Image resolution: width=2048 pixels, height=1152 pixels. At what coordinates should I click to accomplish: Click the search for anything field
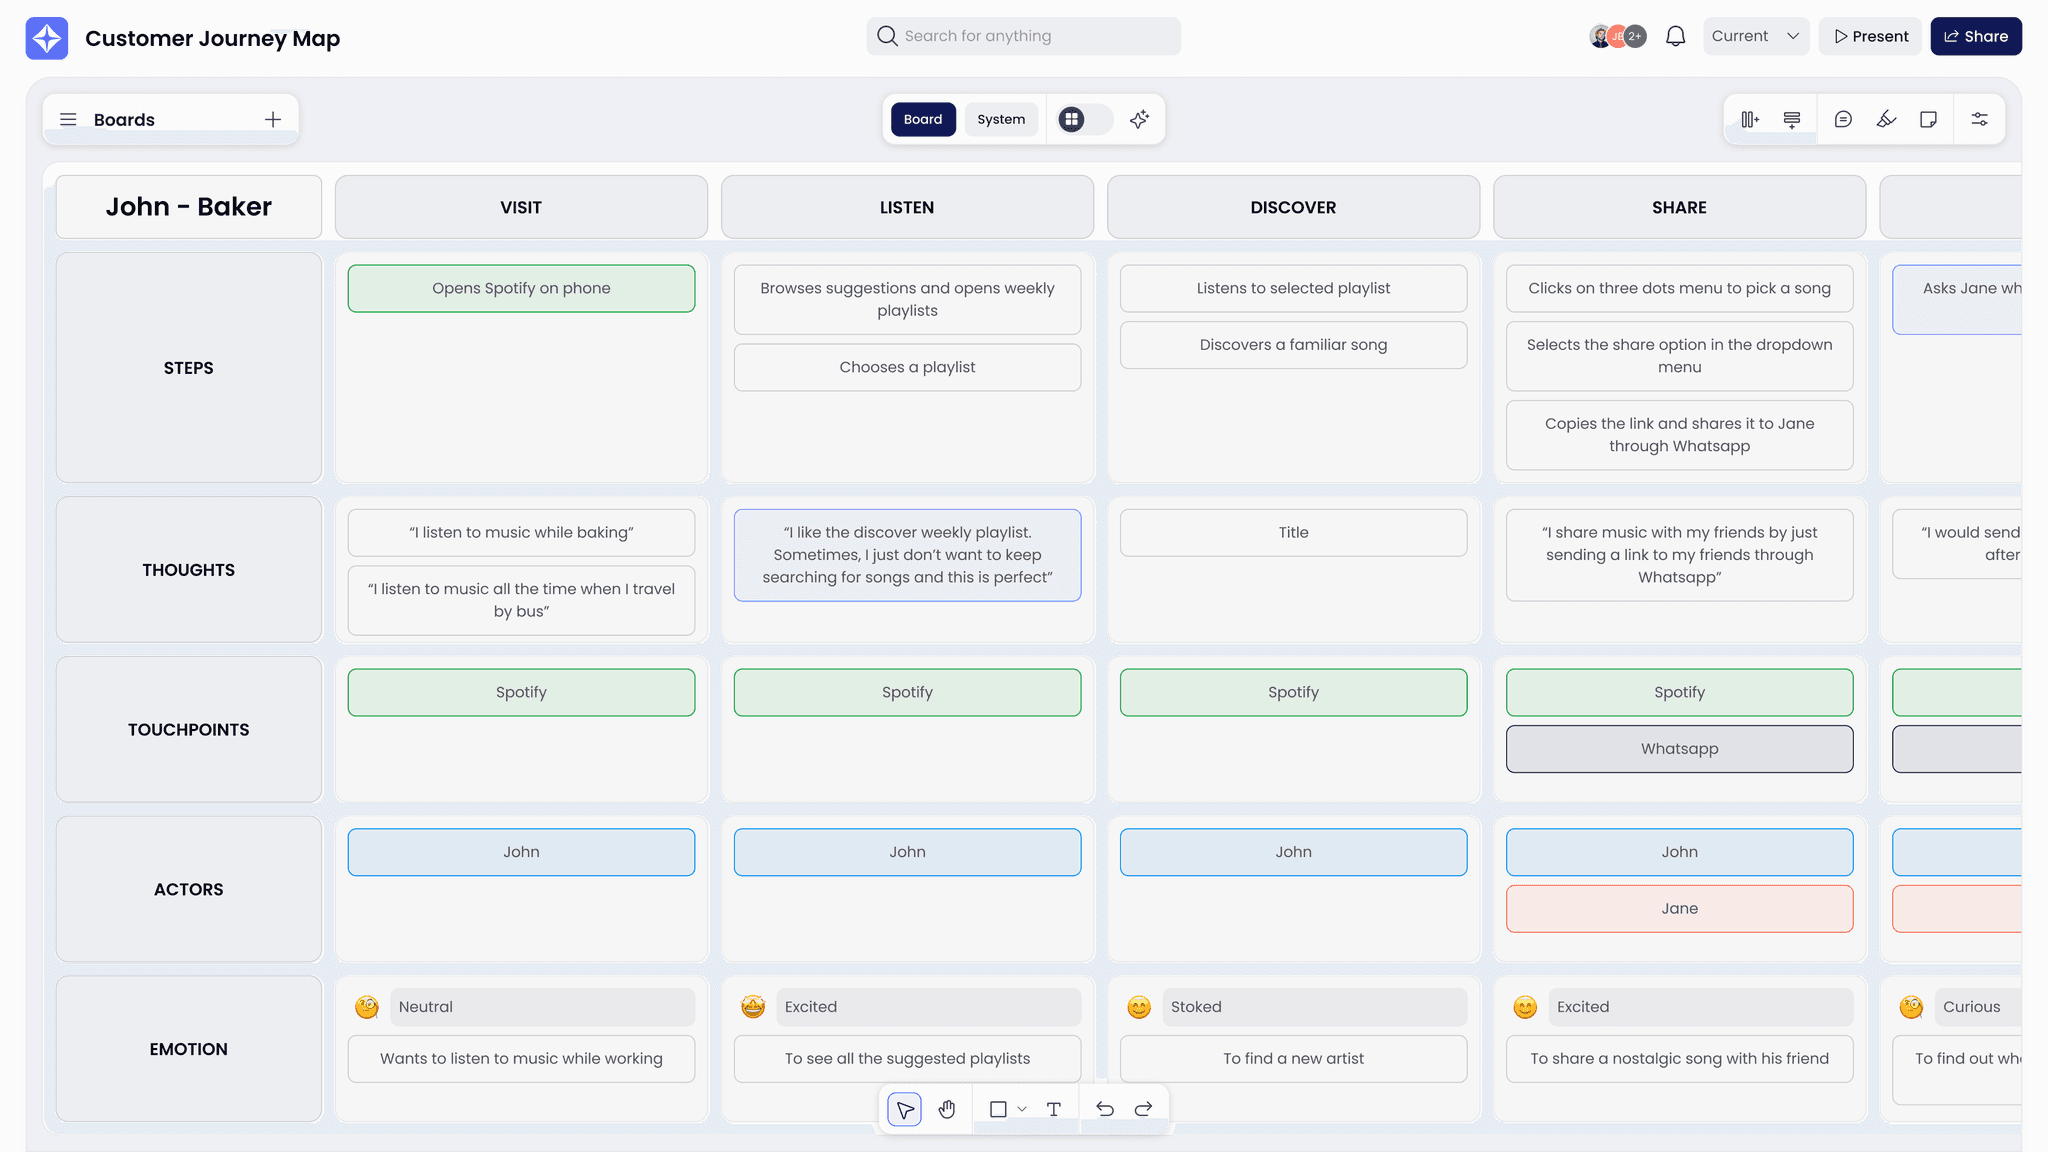pos(1023,35)
